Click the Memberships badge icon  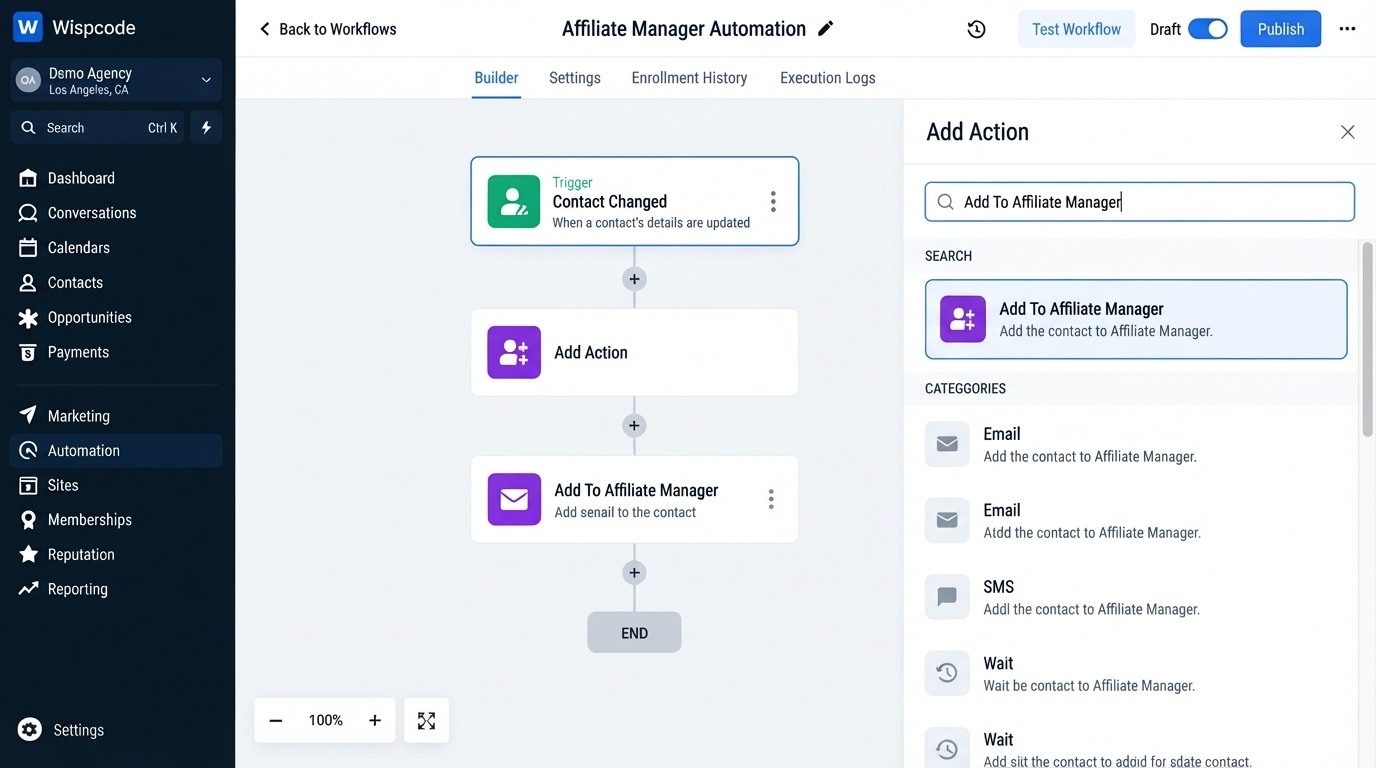point(28,520)
